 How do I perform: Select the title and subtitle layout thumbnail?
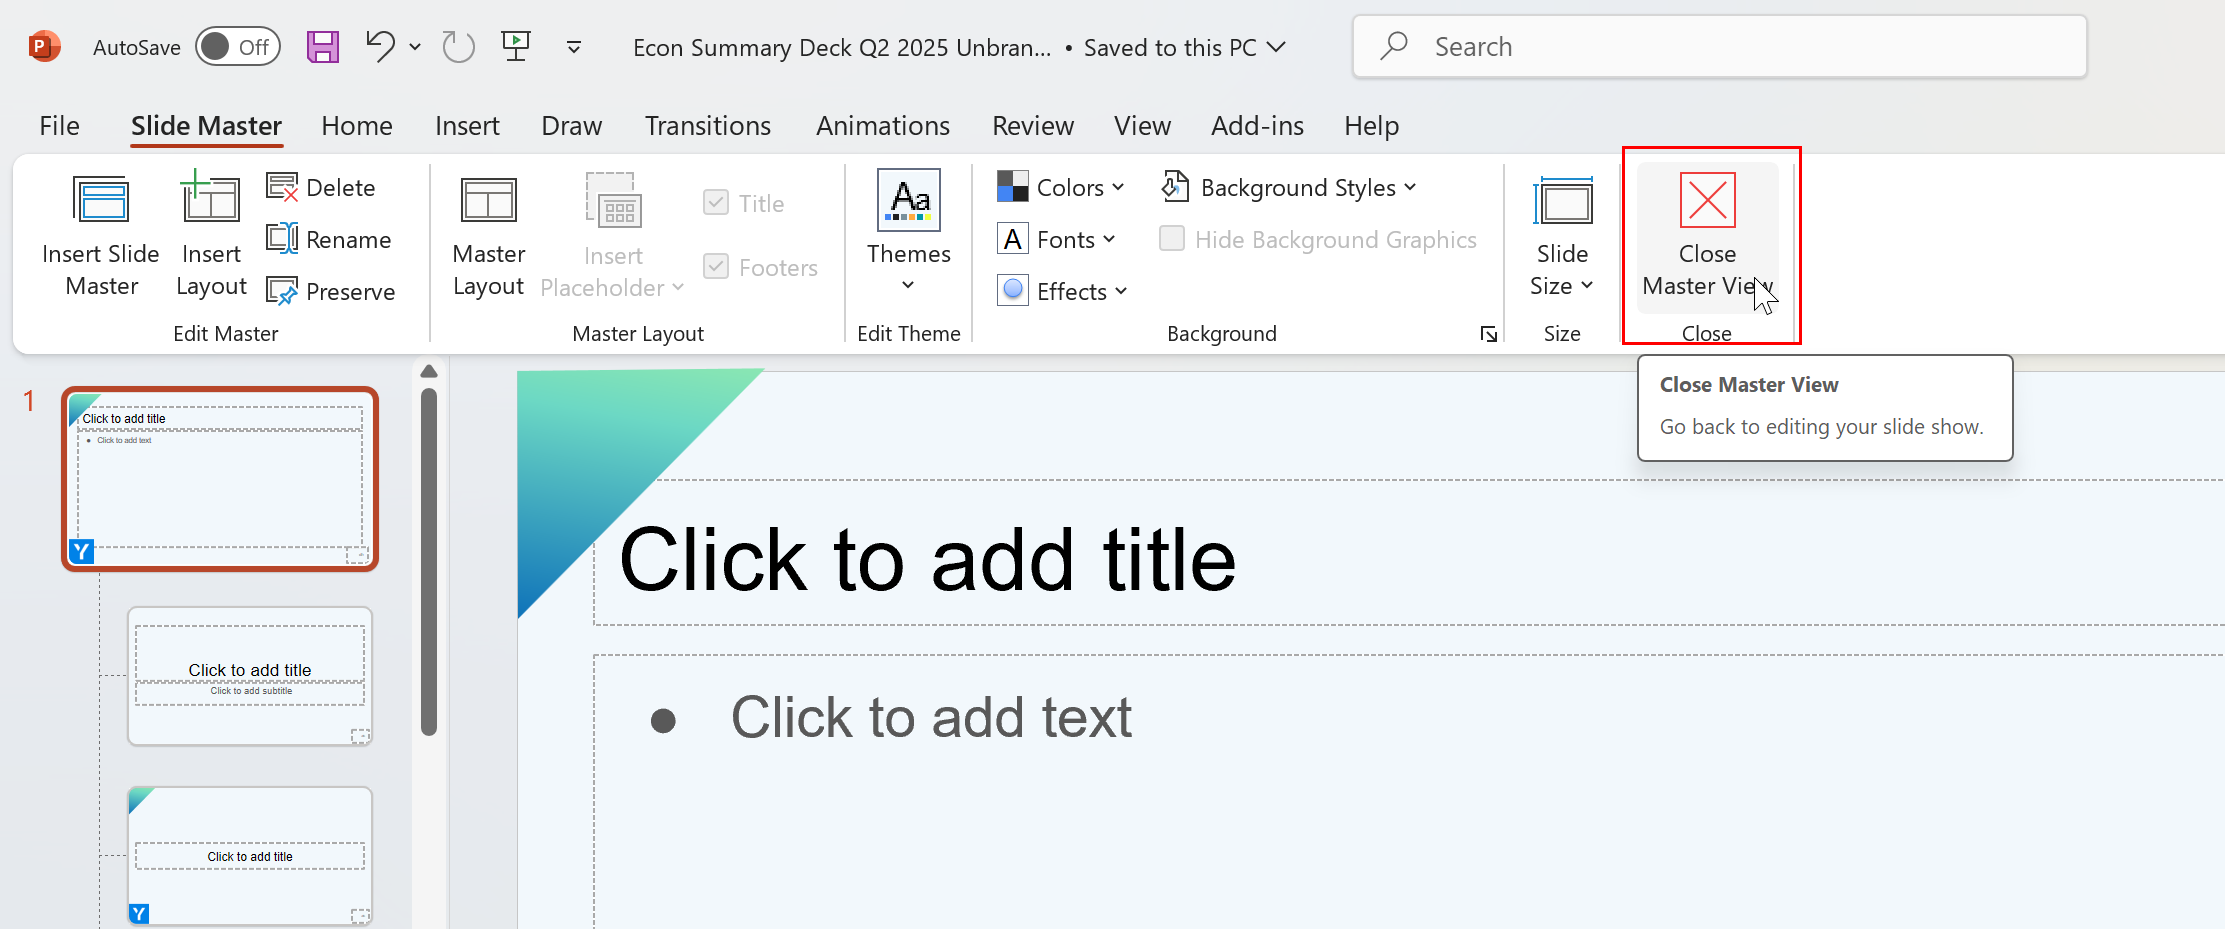[x=250, y=676]
